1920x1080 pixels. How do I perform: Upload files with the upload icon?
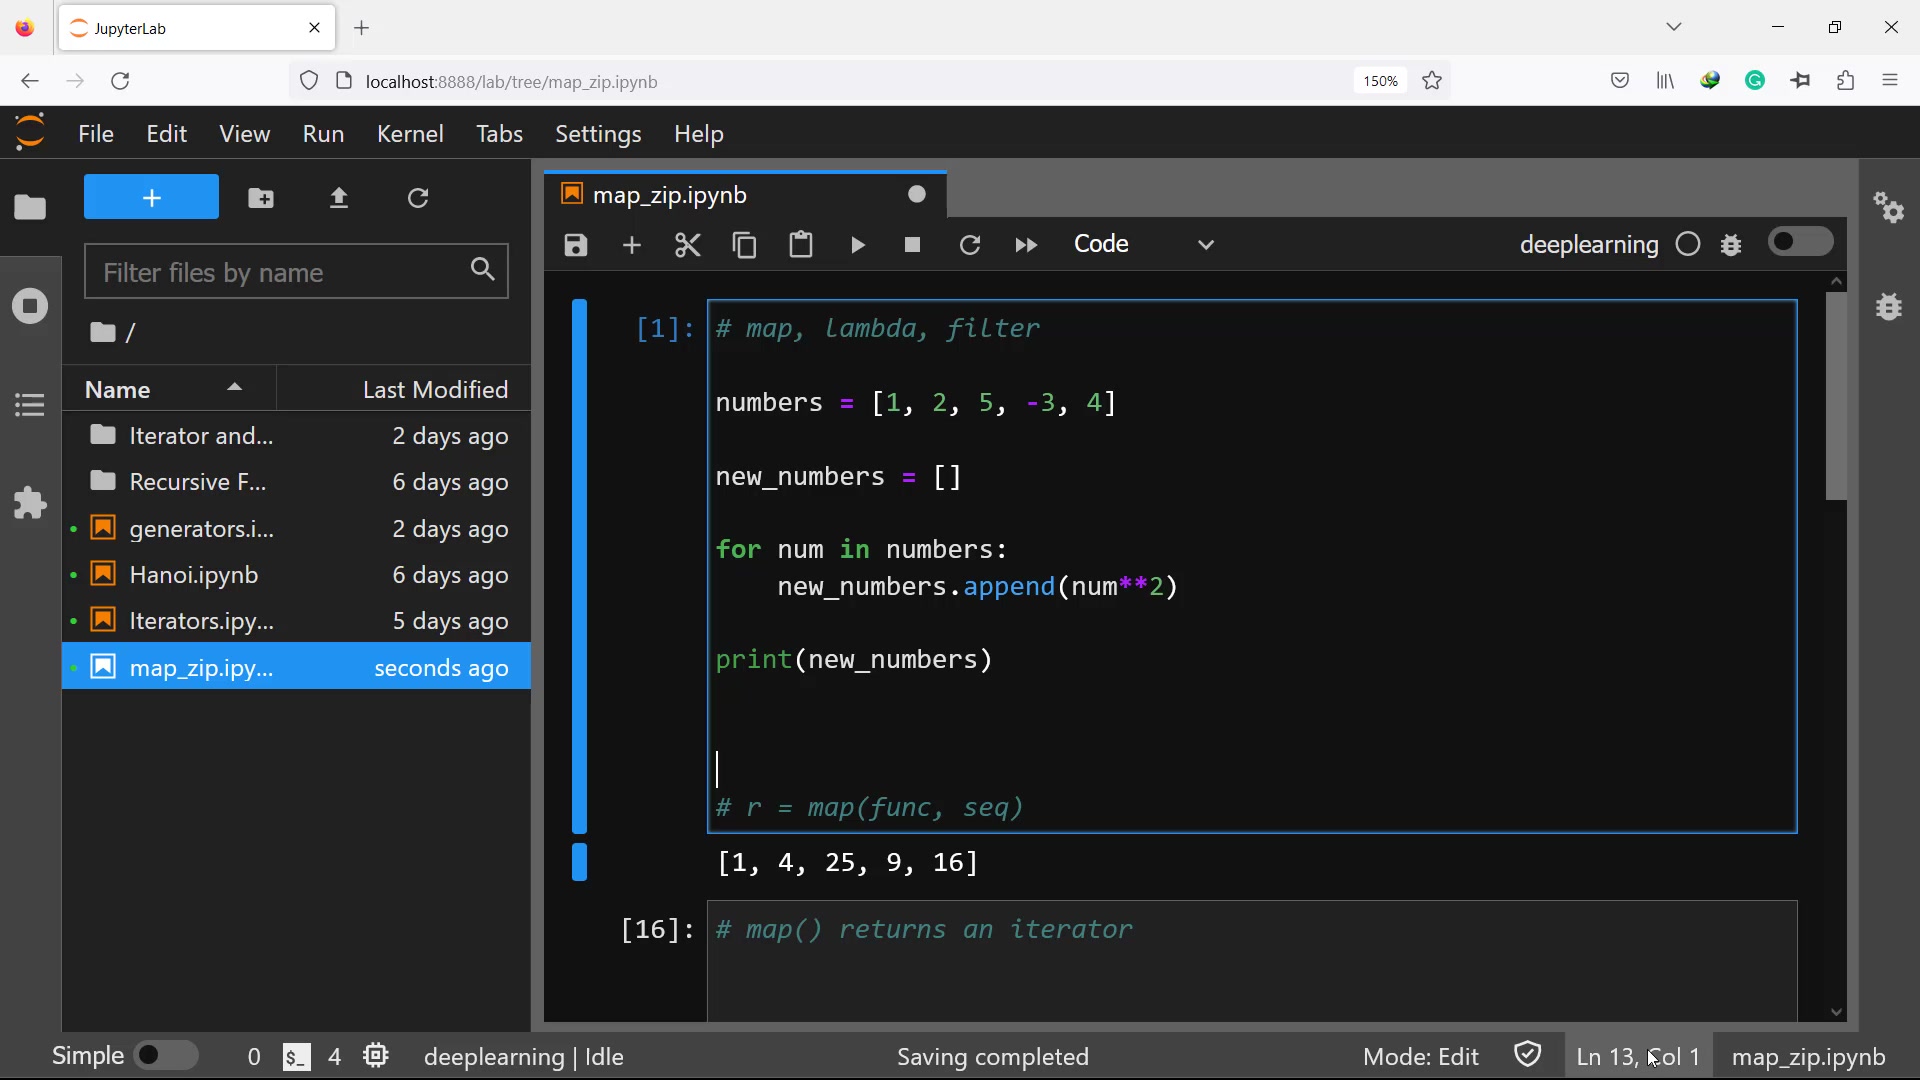coord(339,198)
